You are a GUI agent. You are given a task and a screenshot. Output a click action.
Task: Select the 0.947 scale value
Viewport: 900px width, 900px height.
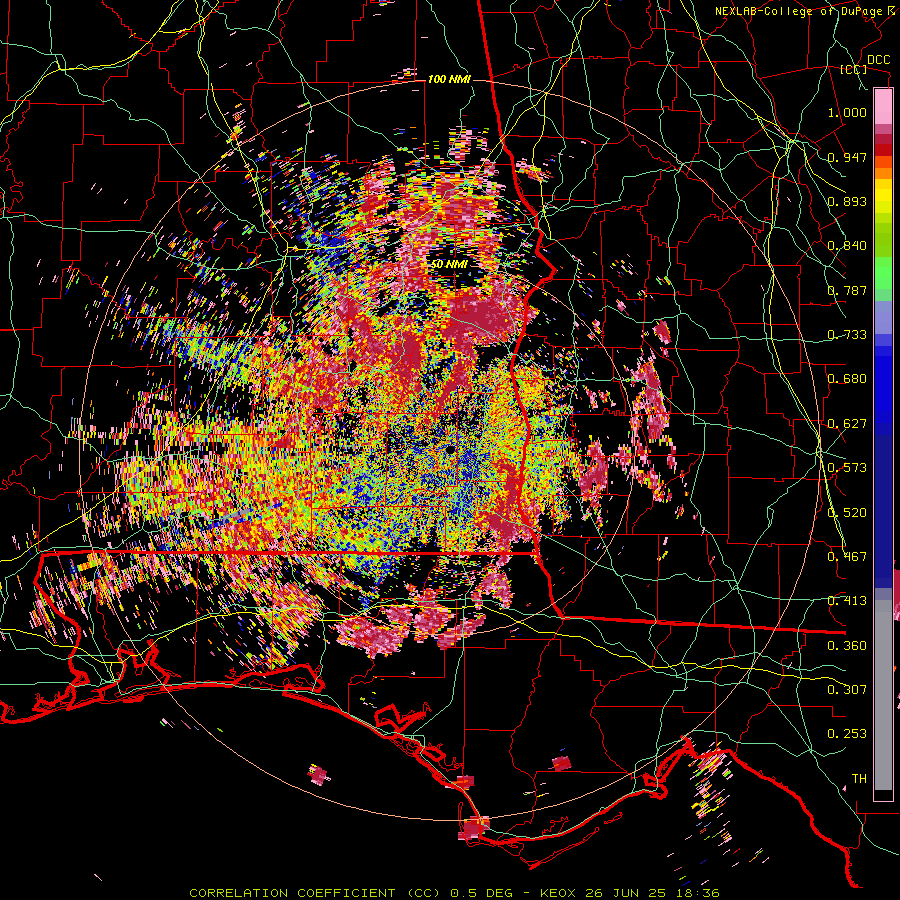pyautogui.click(x=847, y=157)
